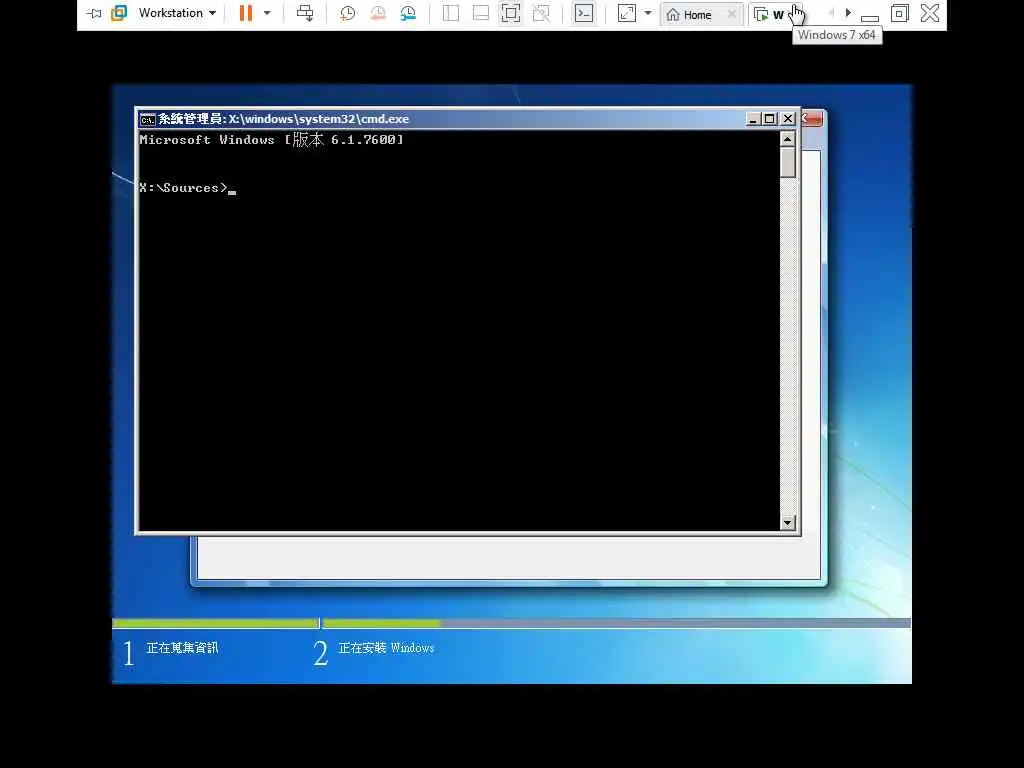Open the console view icon
The height and width of the screenshot is (768, 1024).
584,13
